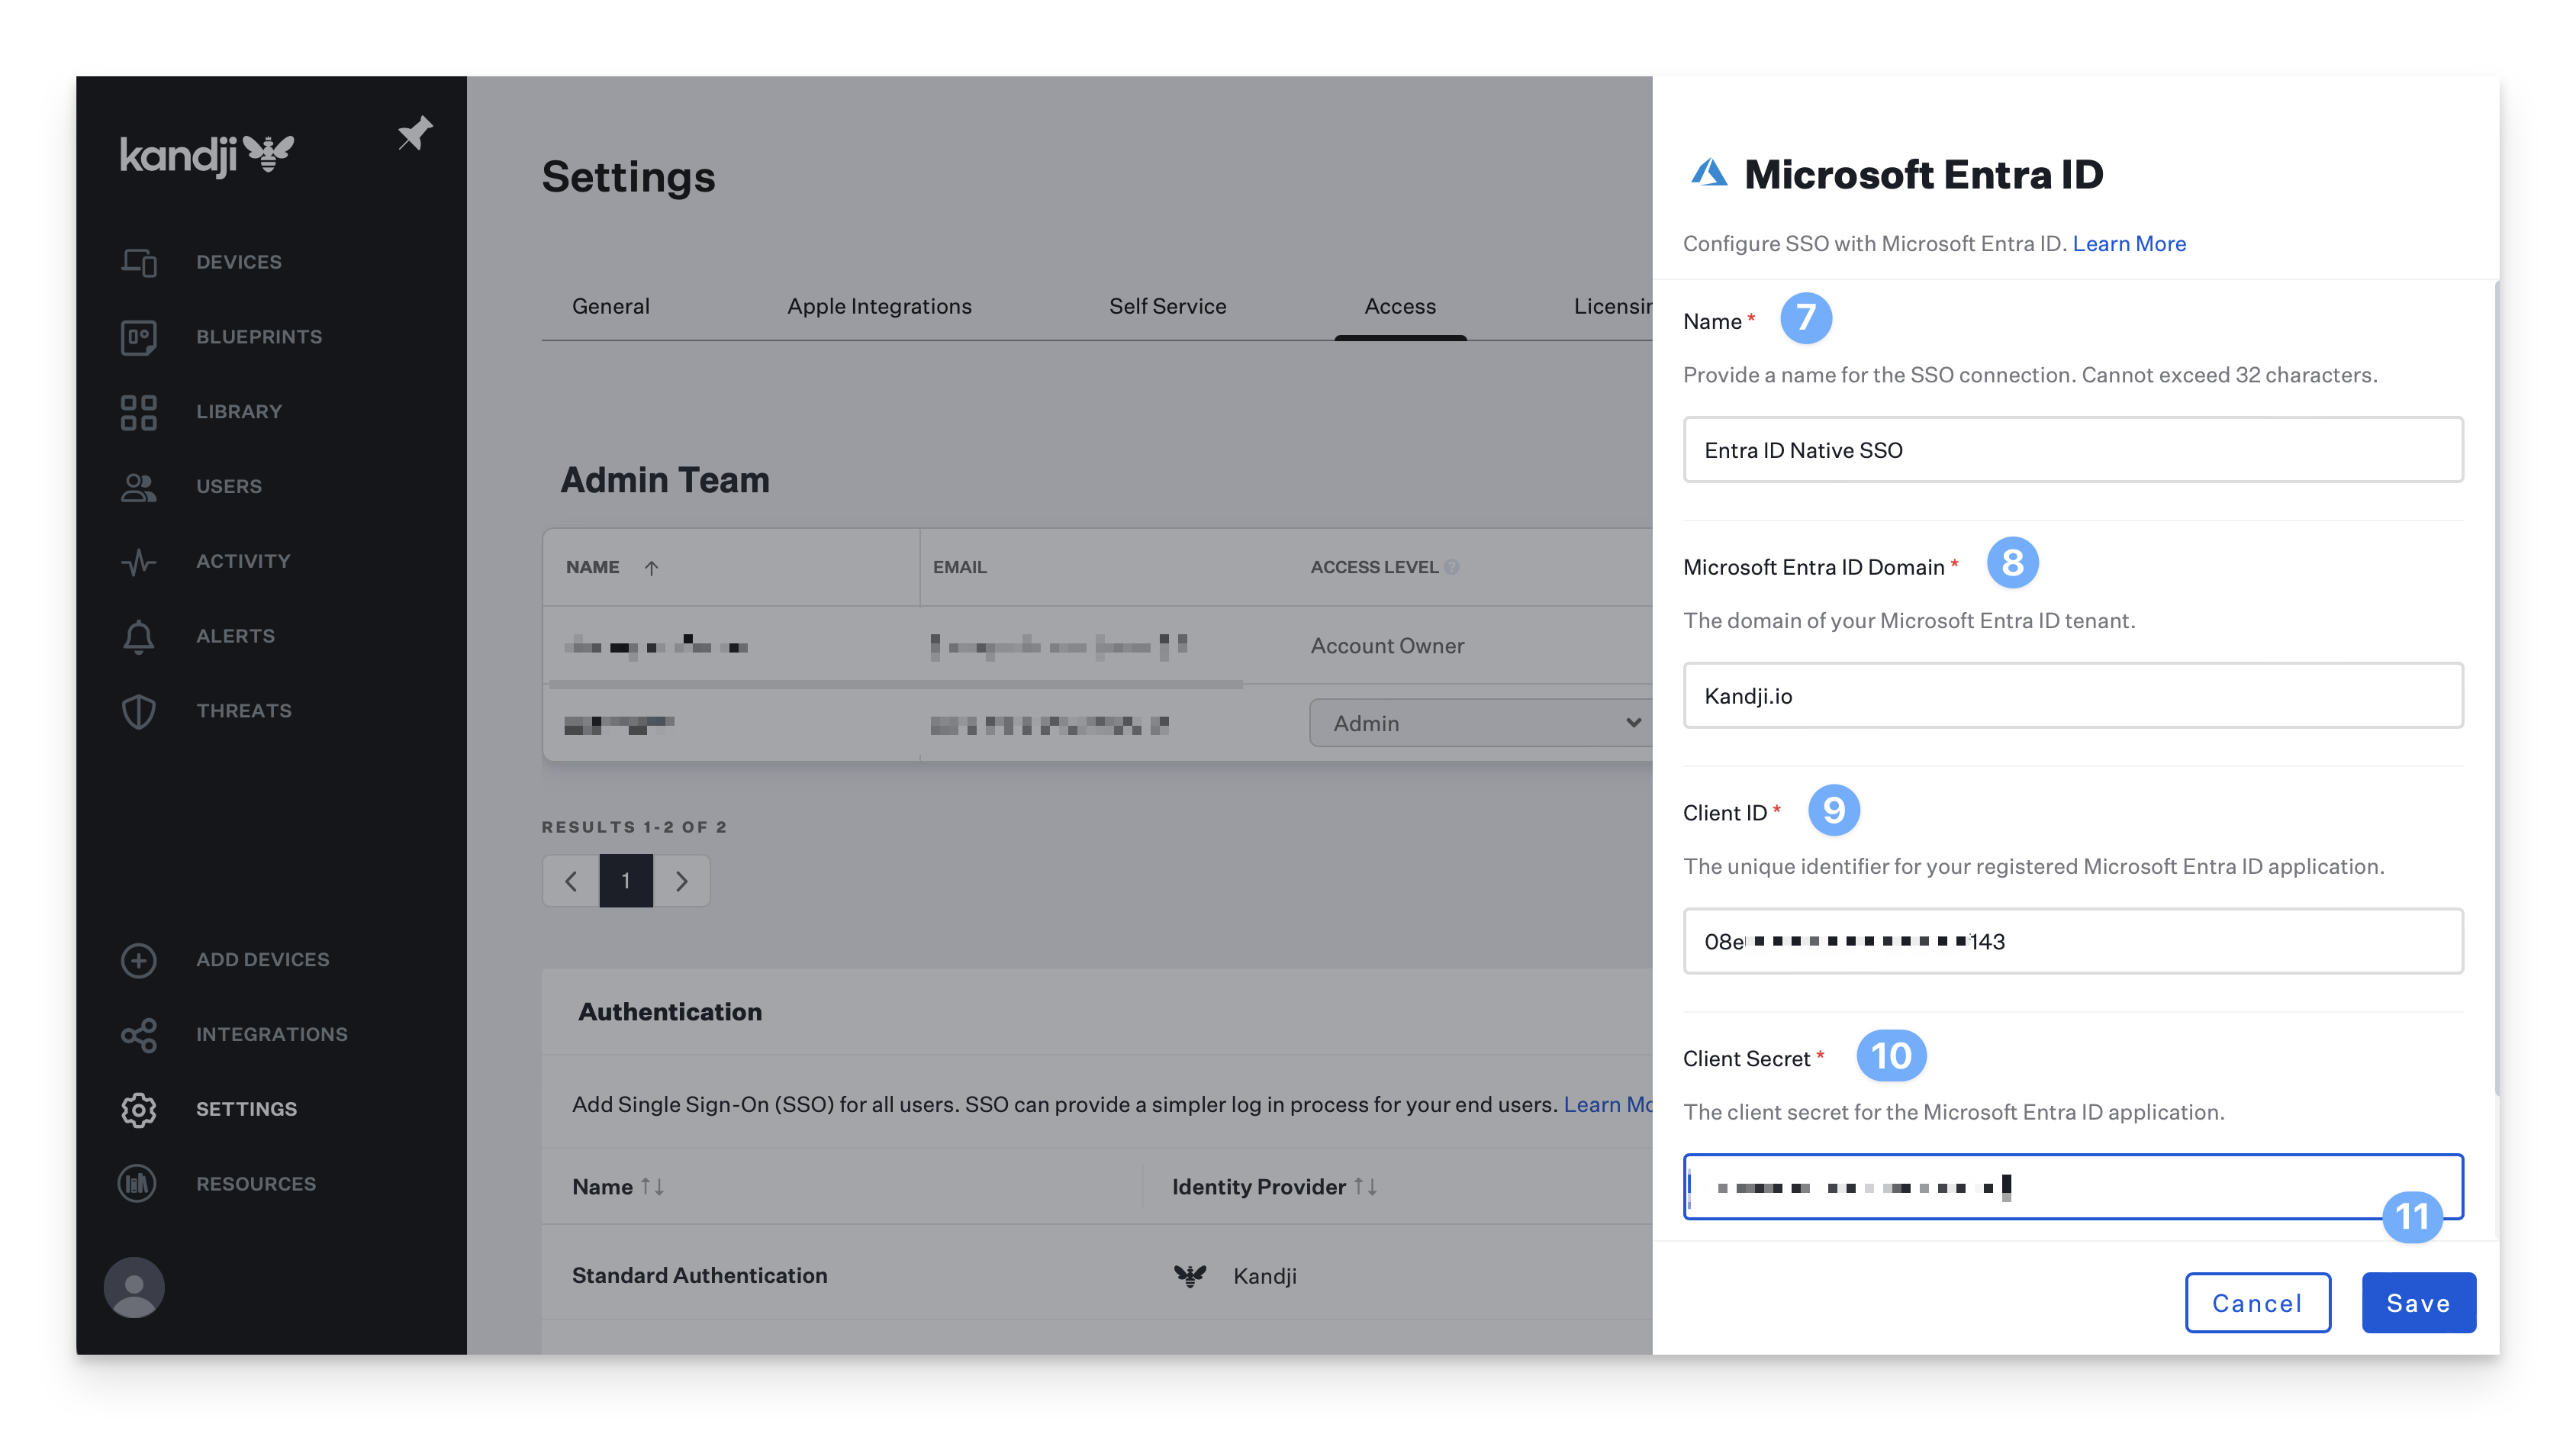Open the Alerts bell icon
The height and width of the screenshot is (1431, 2576).
pos(139,637)
